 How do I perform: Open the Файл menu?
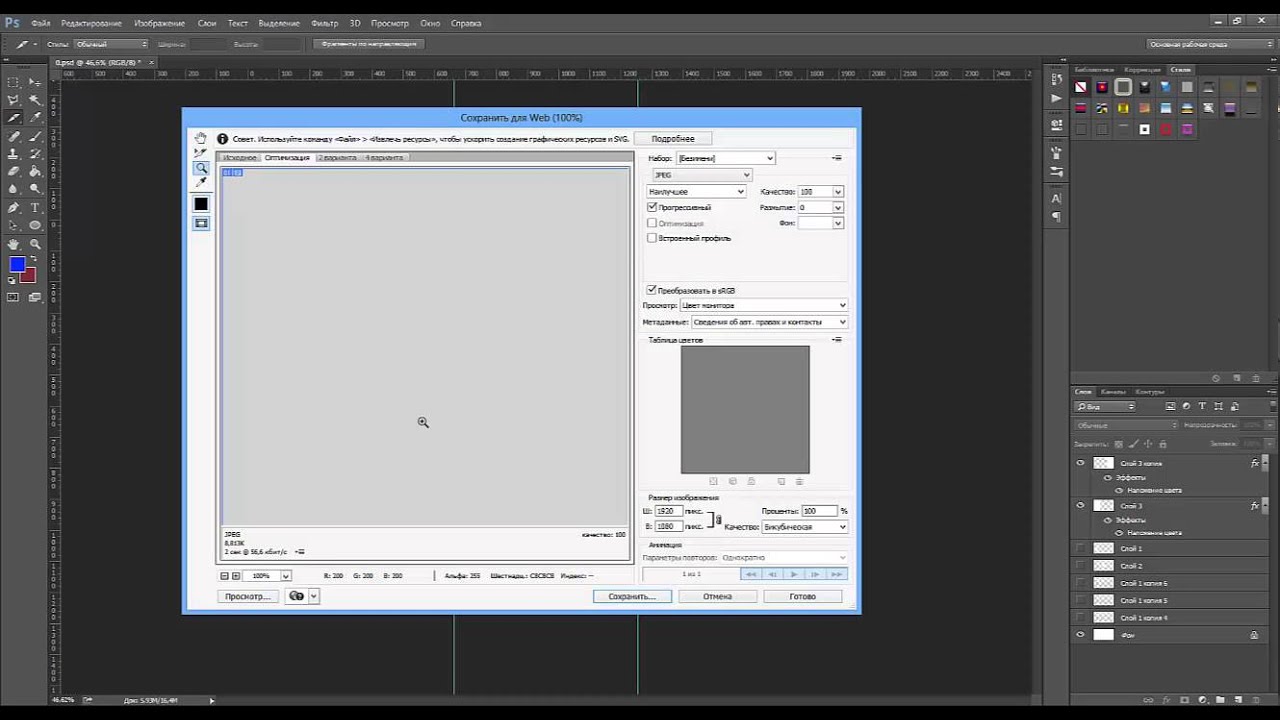tap(41, 23)
